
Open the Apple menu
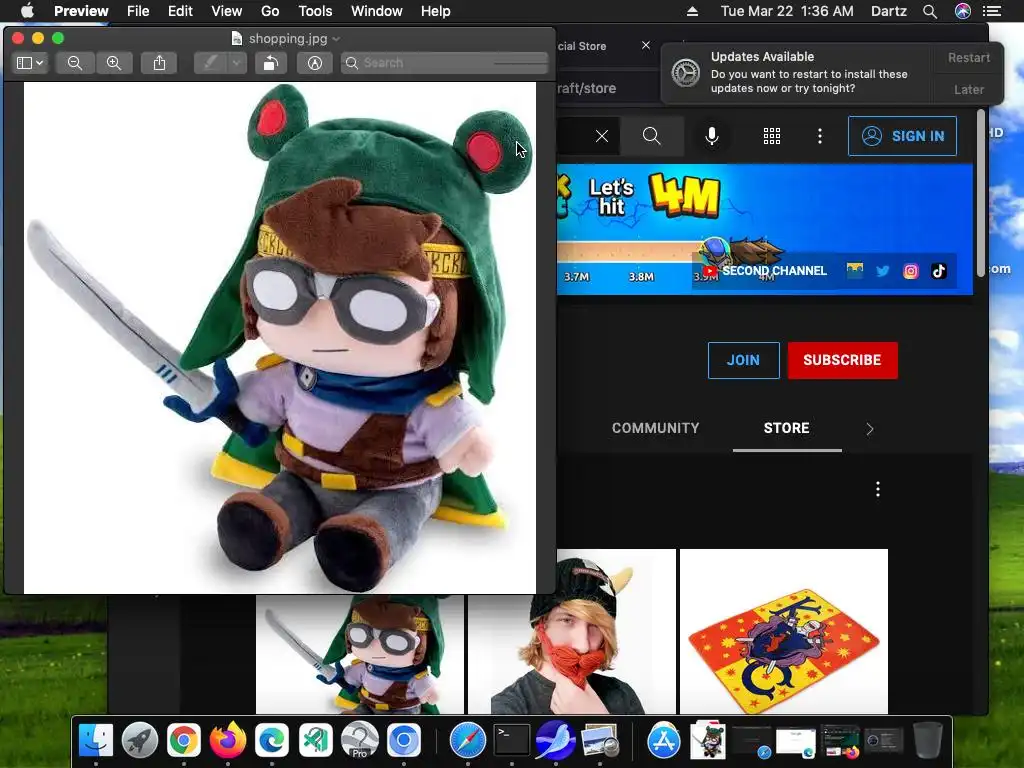click(x=27, y=11)
